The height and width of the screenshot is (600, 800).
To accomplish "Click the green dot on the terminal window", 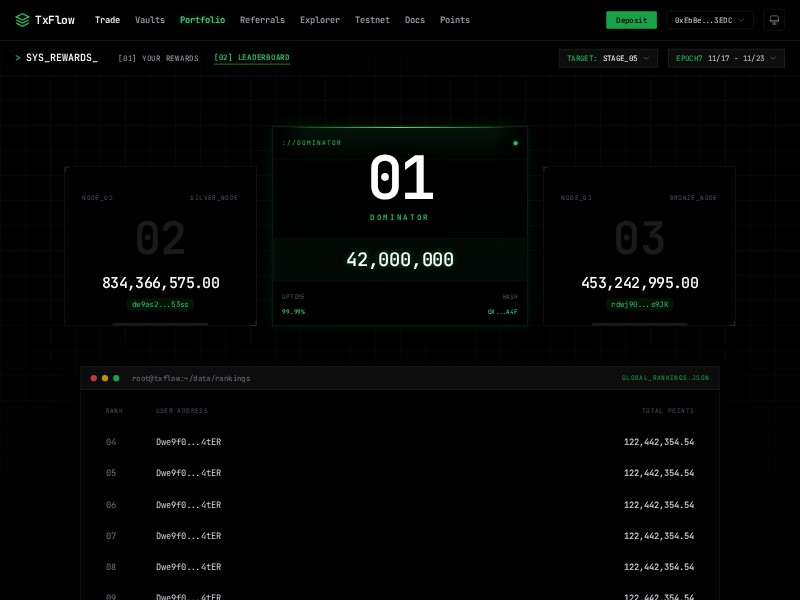I will [118, 378].
